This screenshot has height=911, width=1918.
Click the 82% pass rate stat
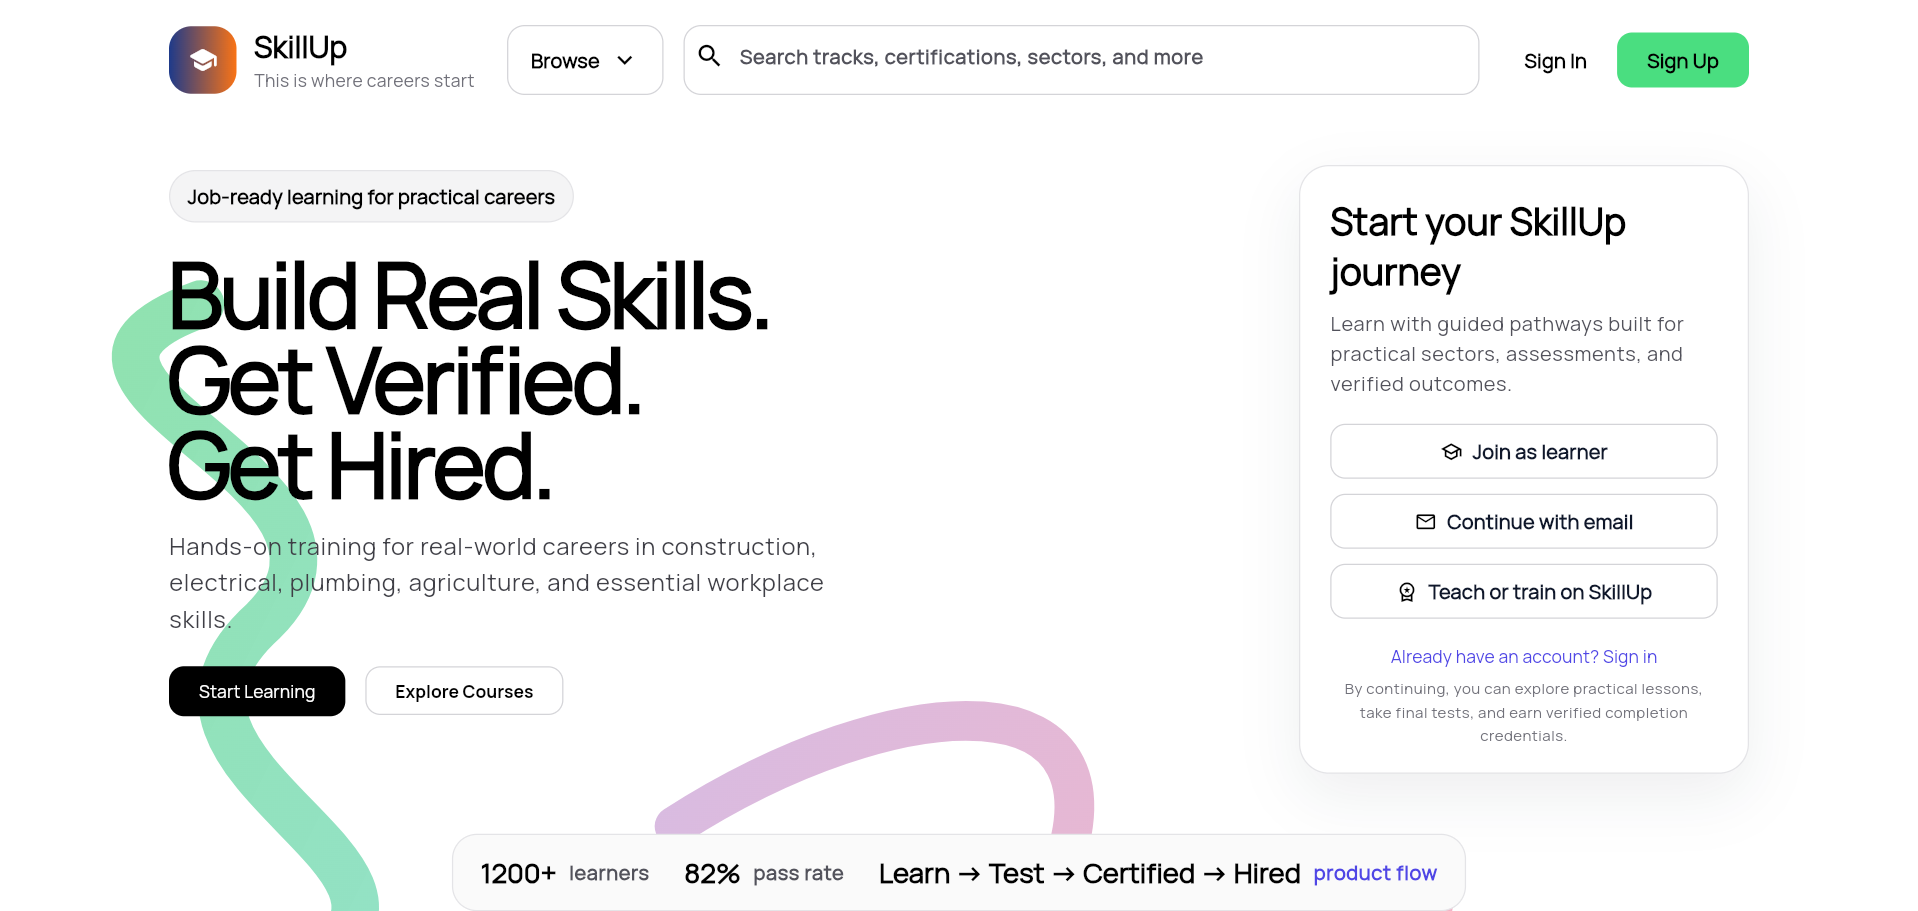coord(762,872)
